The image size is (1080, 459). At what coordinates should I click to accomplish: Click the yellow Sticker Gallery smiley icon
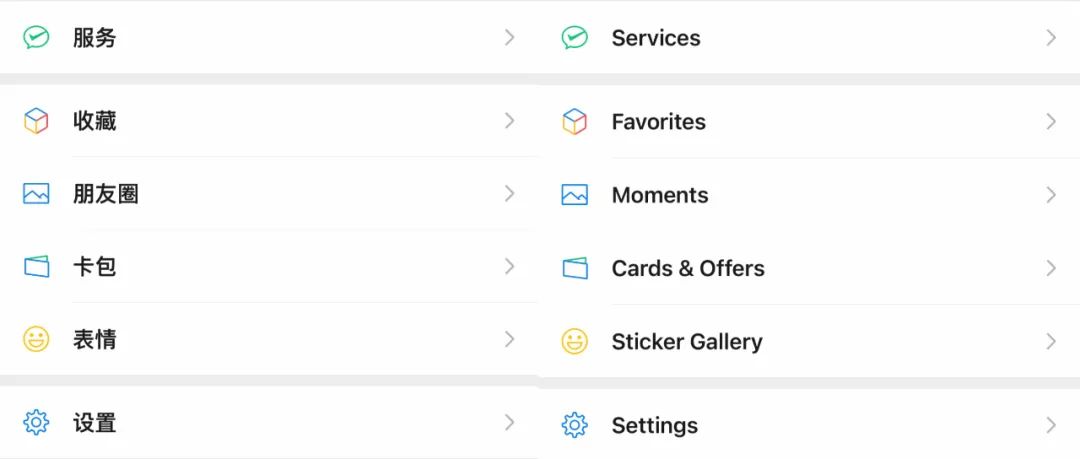pos(574,342)
